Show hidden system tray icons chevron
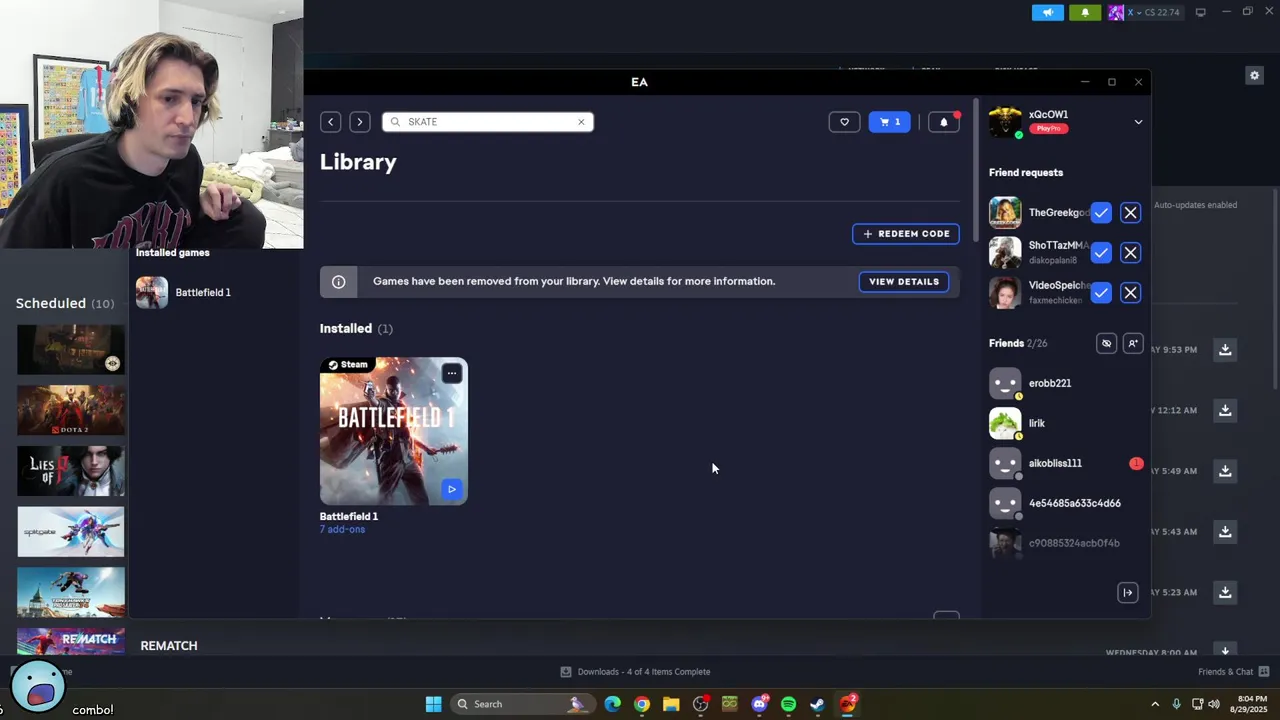This screenshot has width=1280, height=720. pos(1154,704)
